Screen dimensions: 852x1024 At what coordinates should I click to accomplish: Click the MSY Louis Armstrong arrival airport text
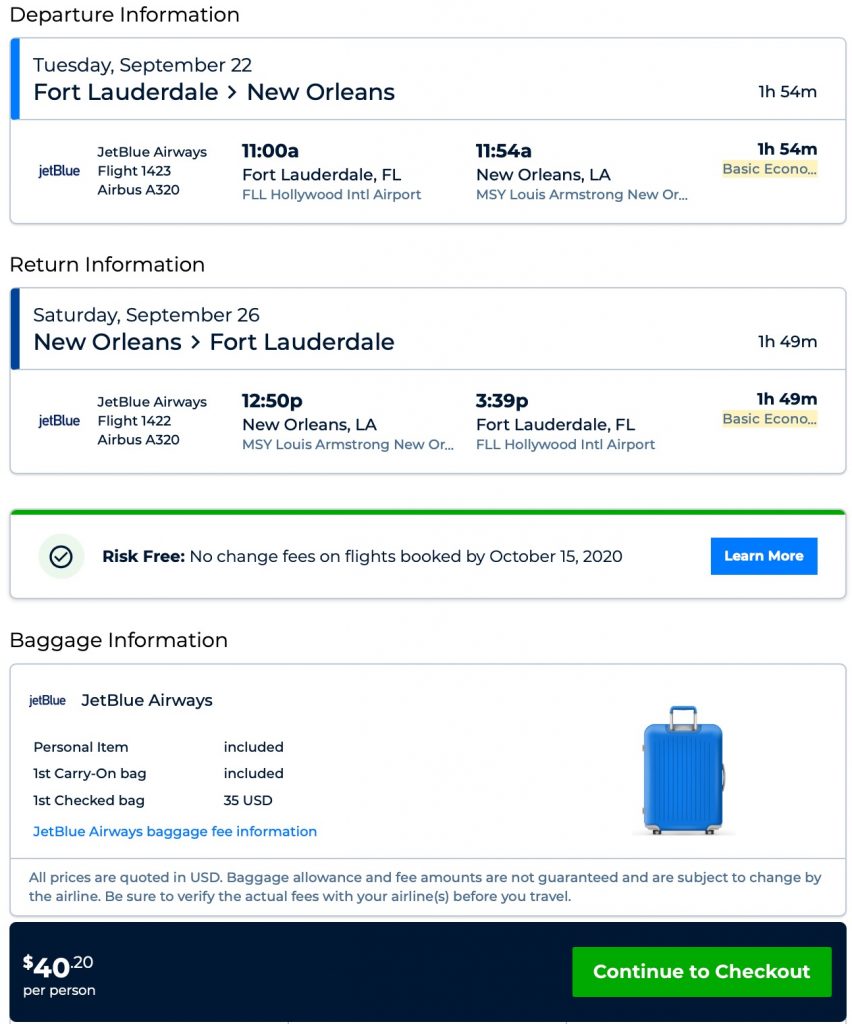click(x=581, y=195)
